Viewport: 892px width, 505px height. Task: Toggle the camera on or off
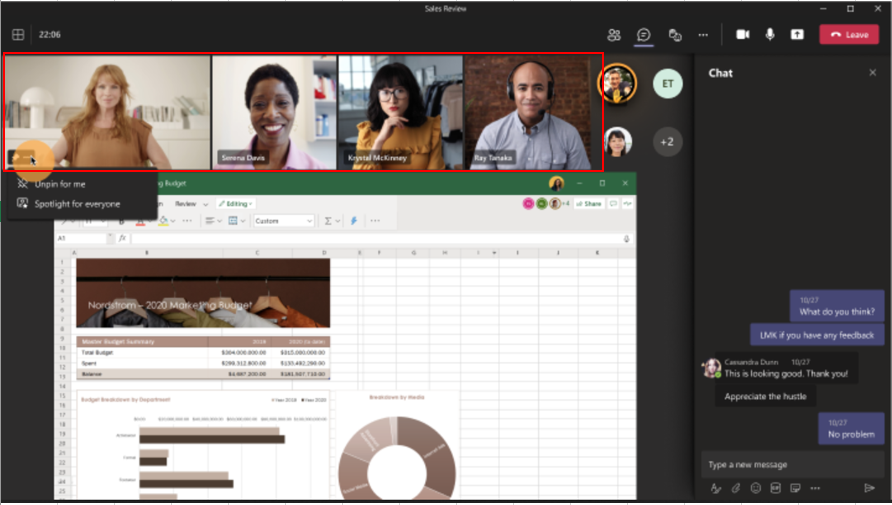(742, 35)
